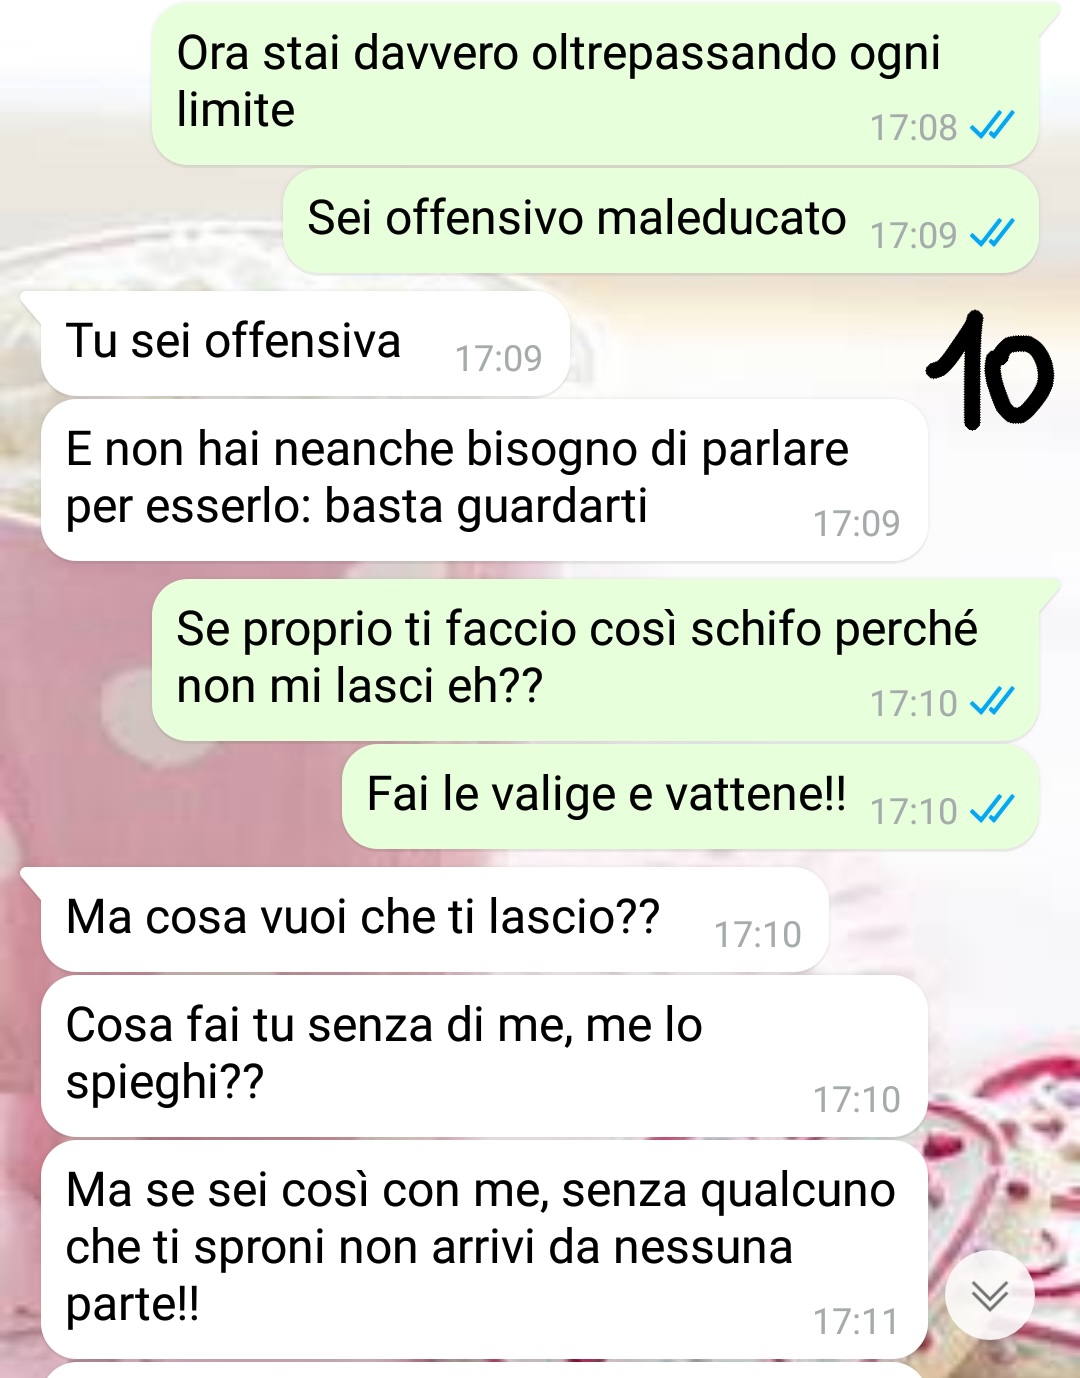
Task: Select 'Fai le valige e vattene!!' message
Action: click(x=690, y=797)
